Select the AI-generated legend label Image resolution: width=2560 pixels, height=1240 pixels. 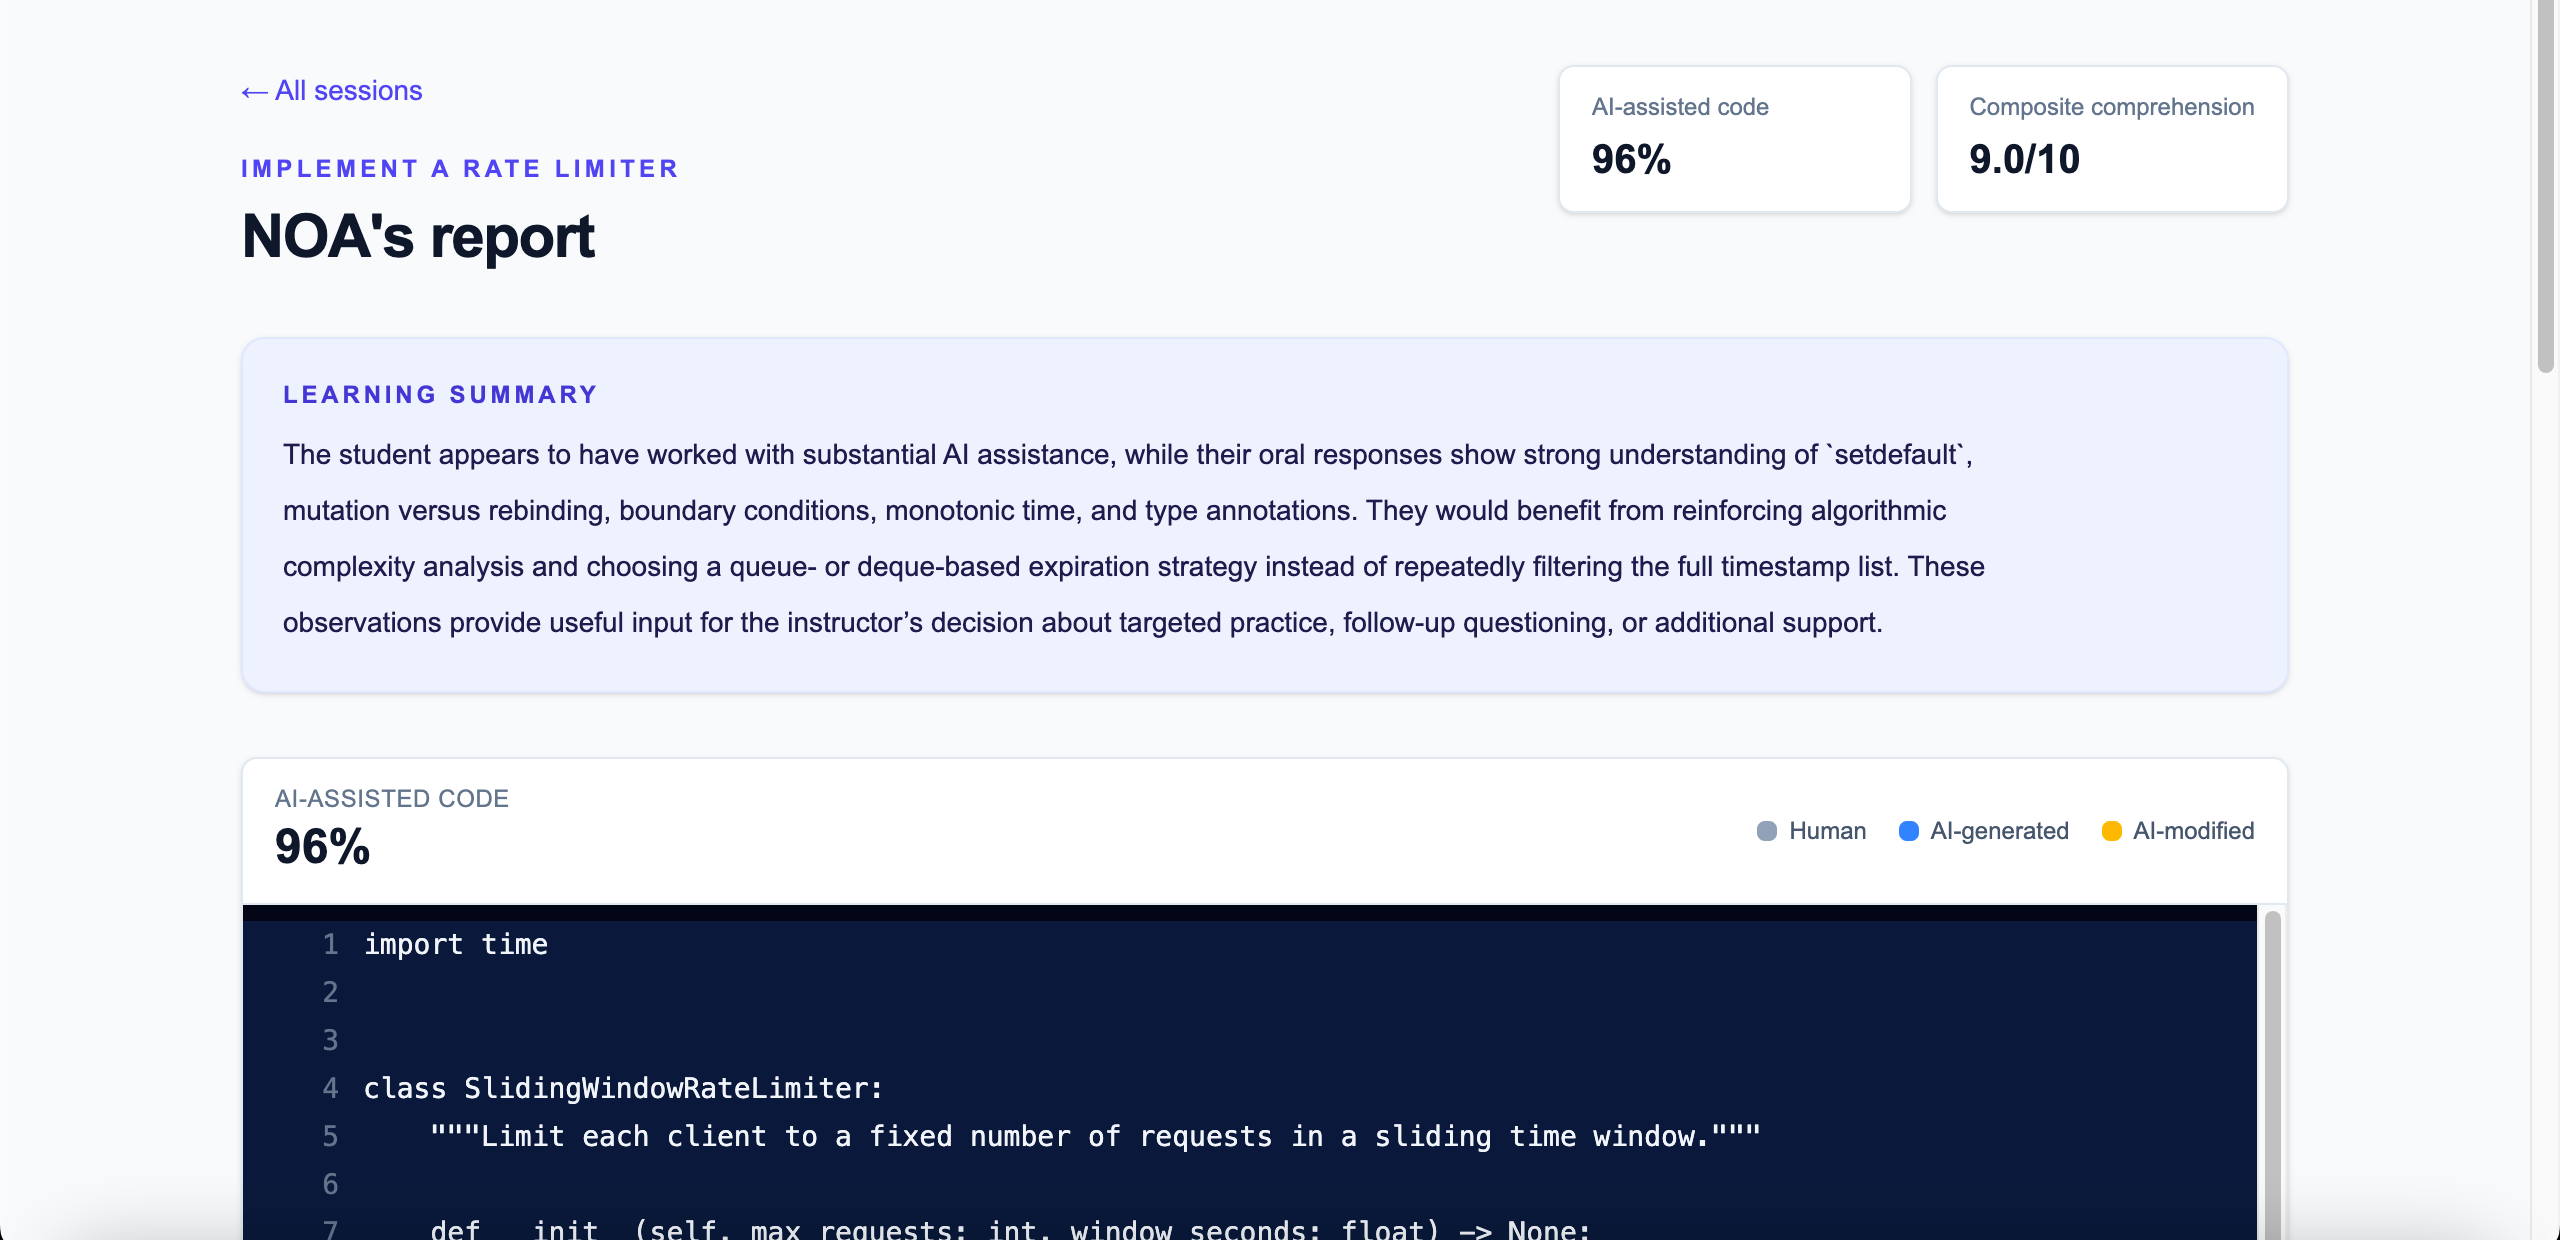1999,831
